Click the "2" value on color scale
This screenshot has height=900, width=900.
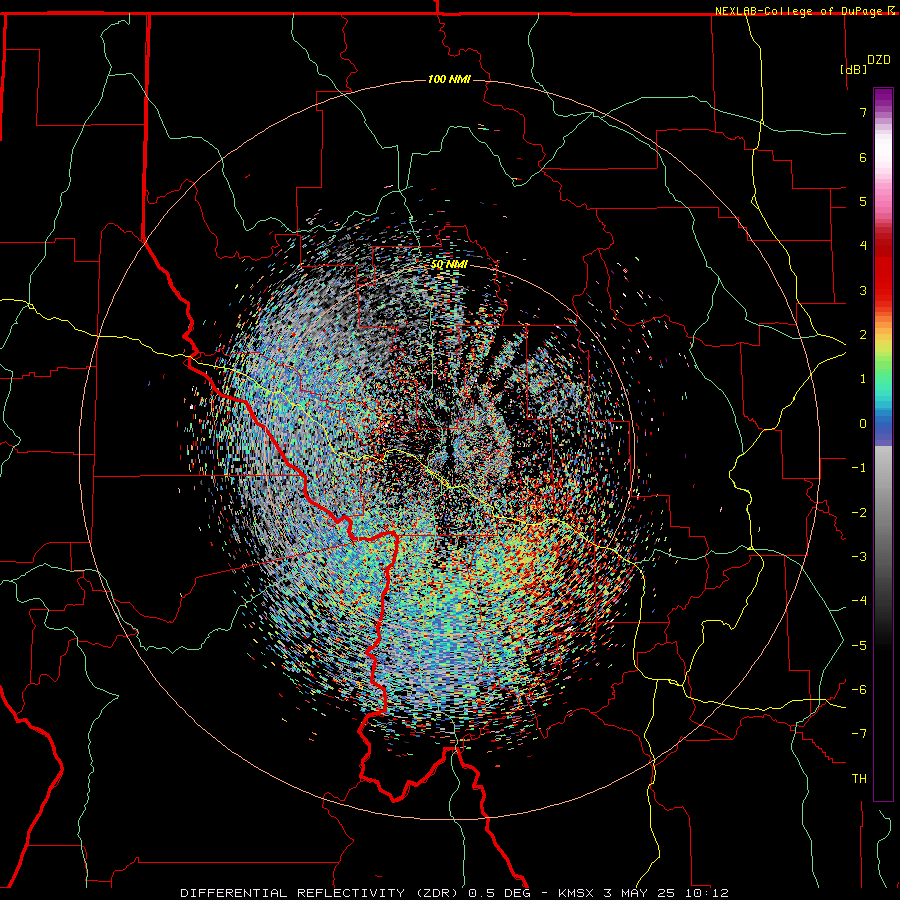[x=863, y=335]
